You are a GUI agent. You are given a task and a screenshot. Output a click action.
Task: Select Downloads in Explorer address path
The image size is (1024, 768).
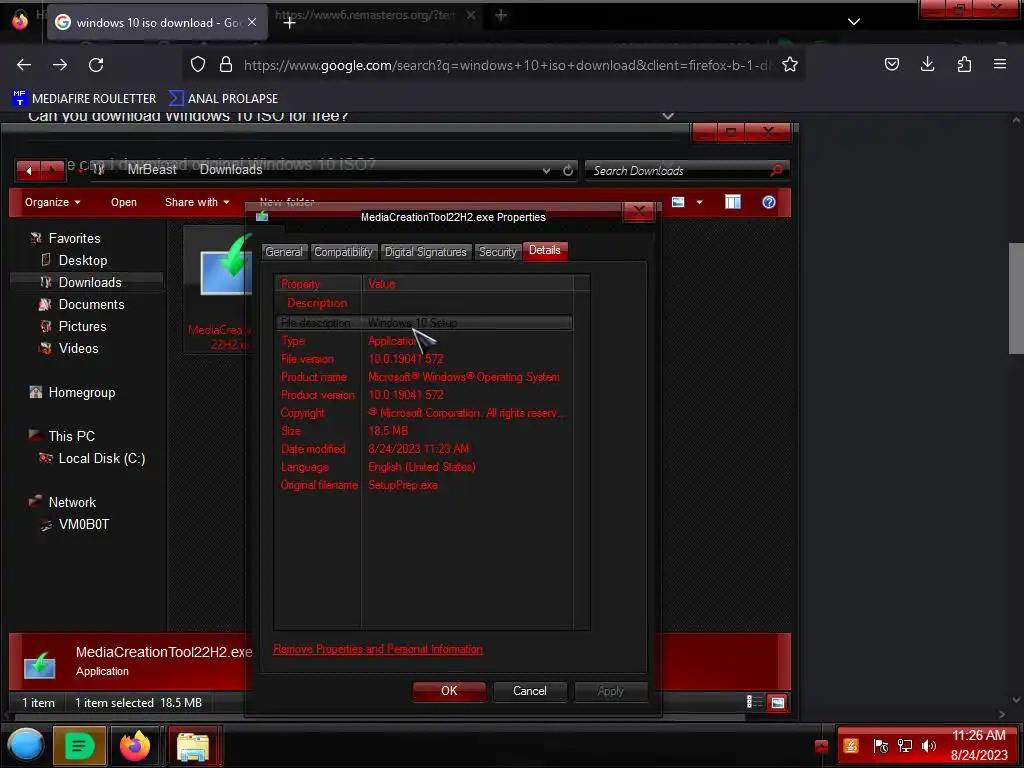231,170
